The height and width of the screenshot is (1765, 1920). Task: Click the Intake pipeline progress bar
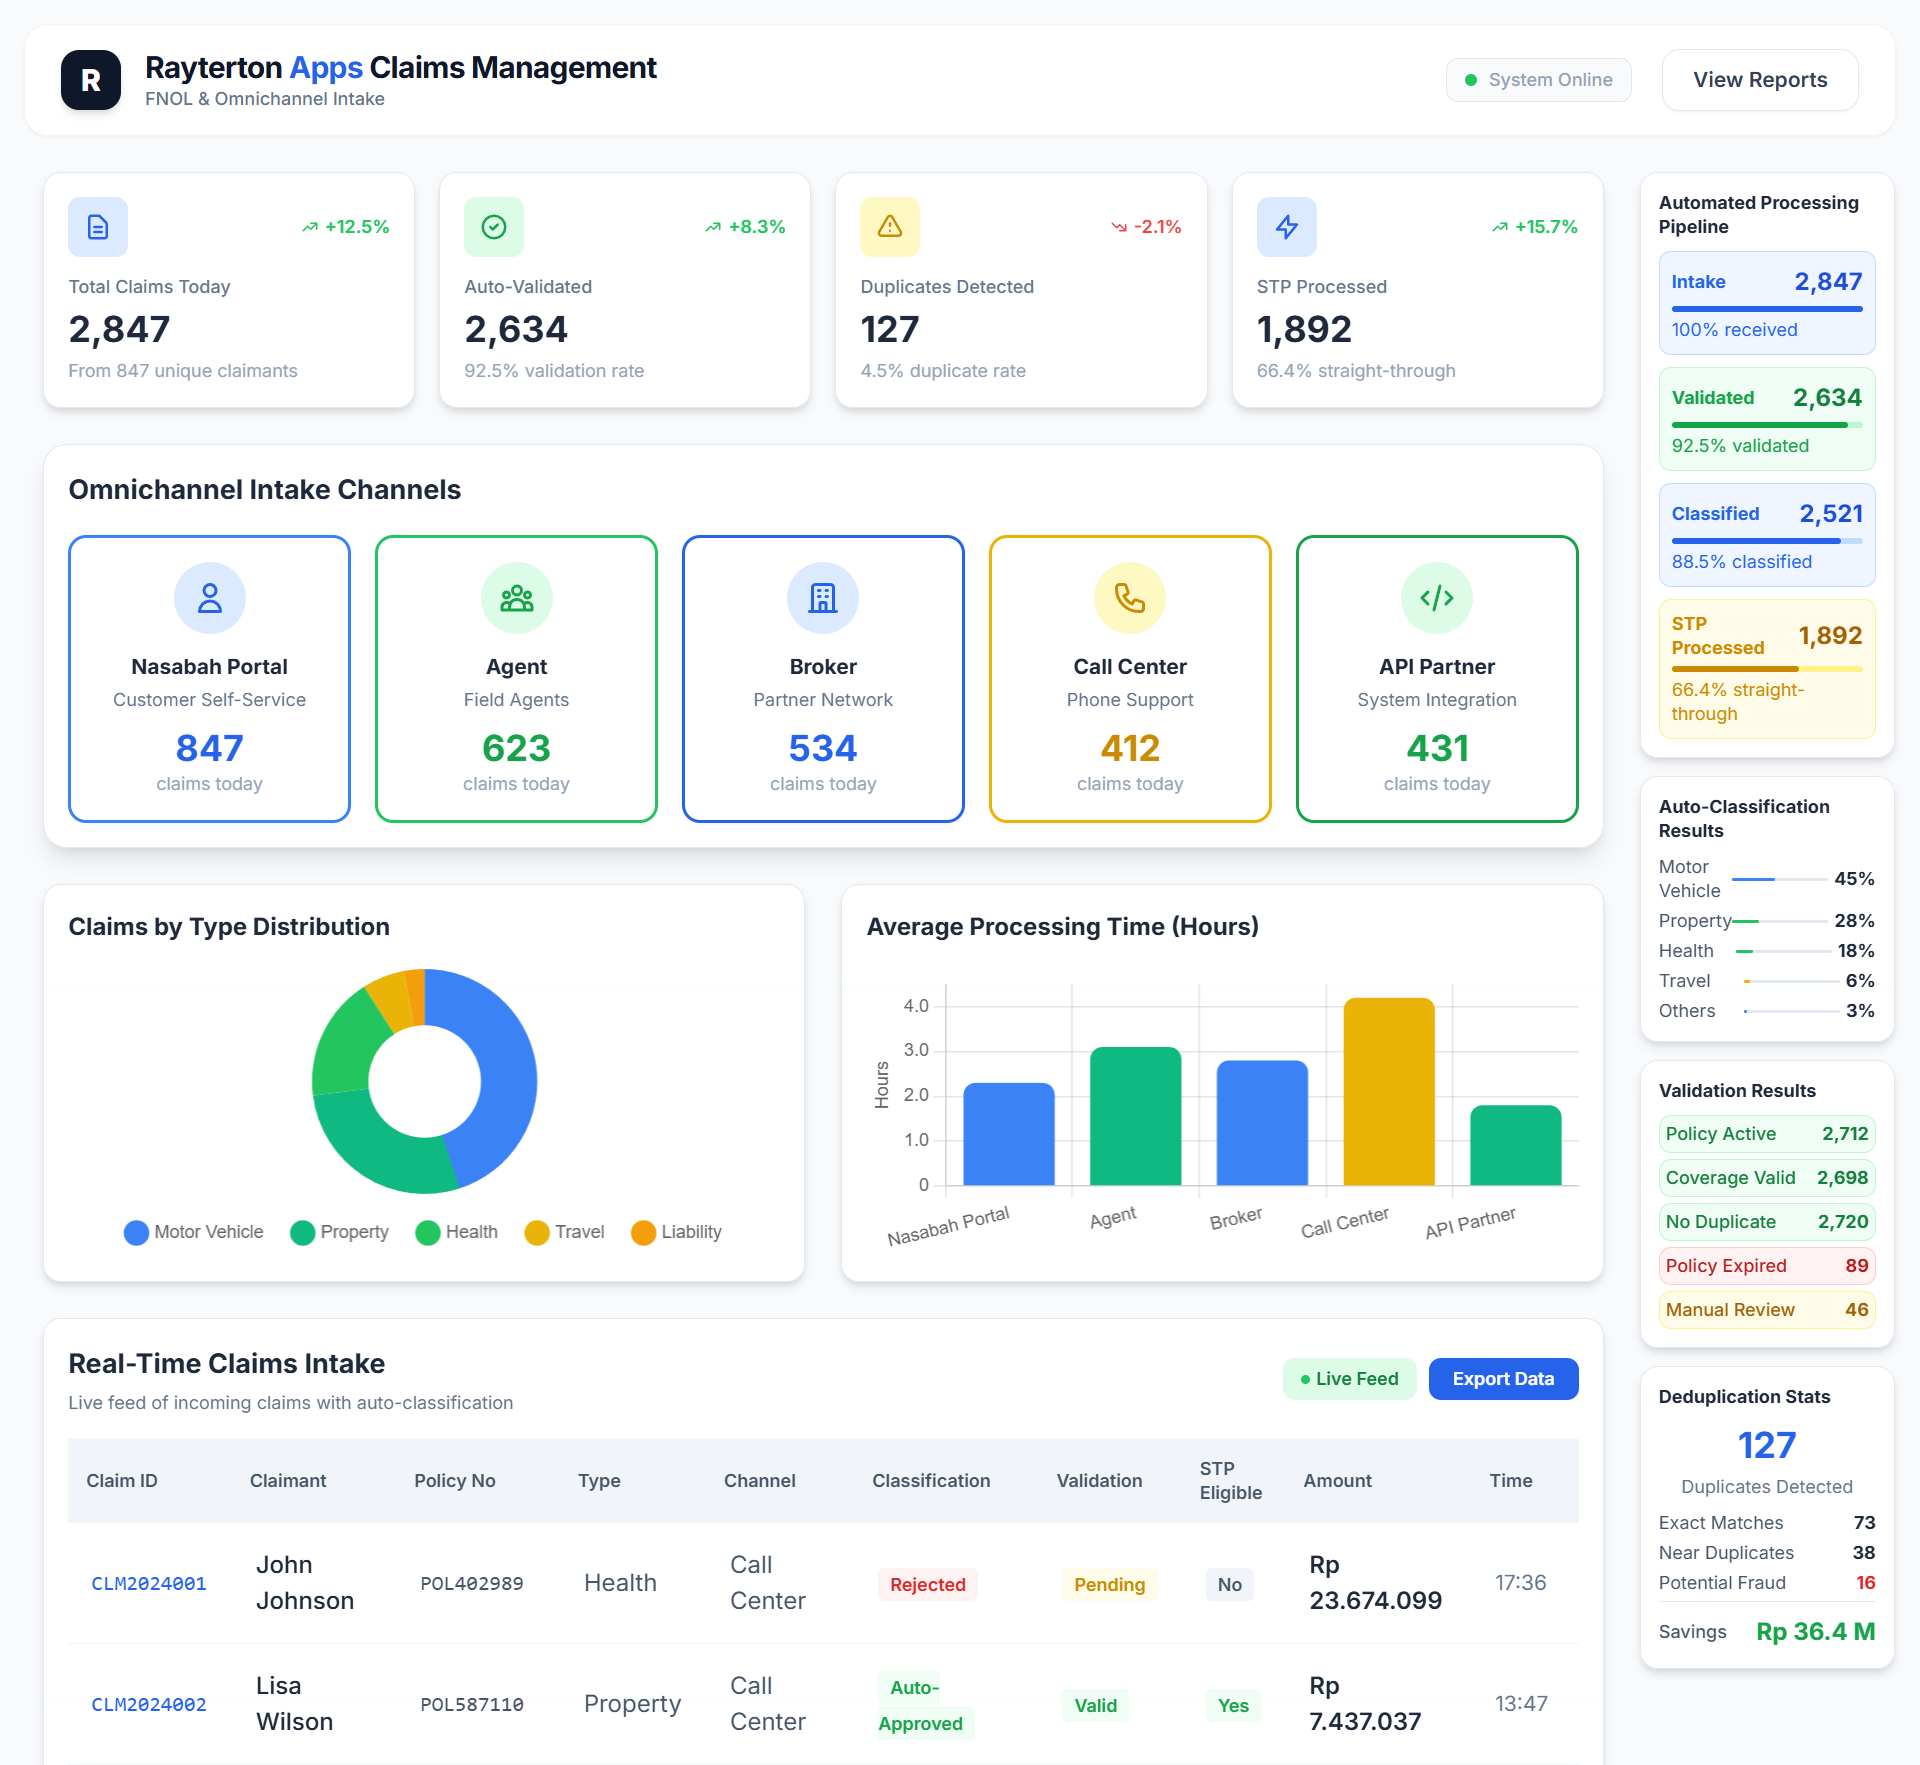click(1767, 309)
